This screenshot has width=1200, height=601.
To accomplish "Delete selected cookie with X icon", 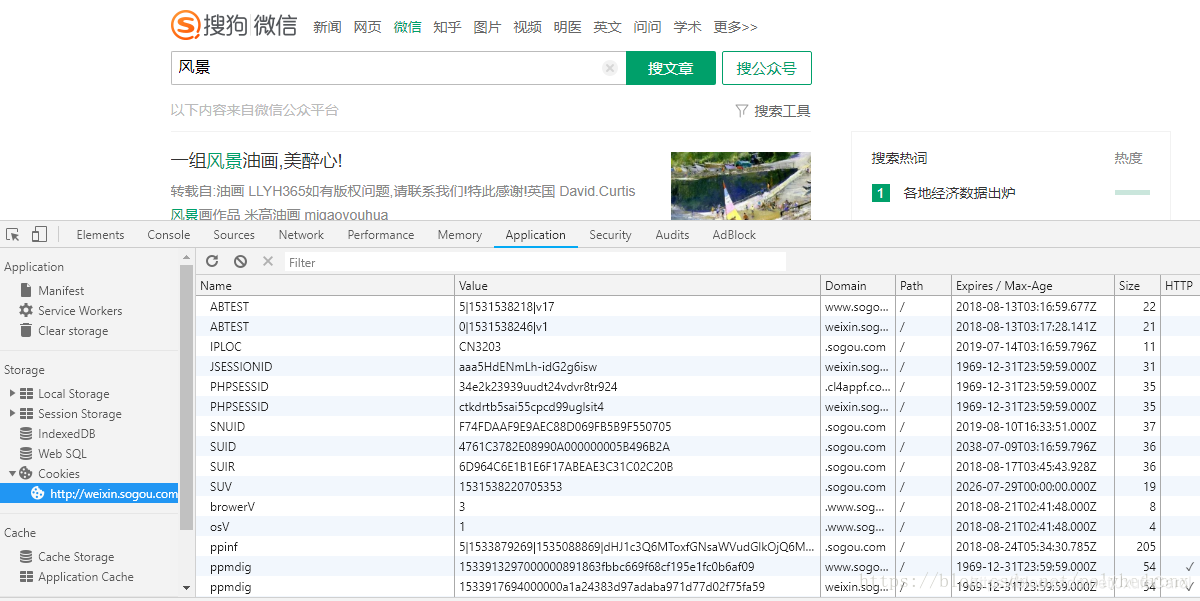I will [x=267, y=262].
